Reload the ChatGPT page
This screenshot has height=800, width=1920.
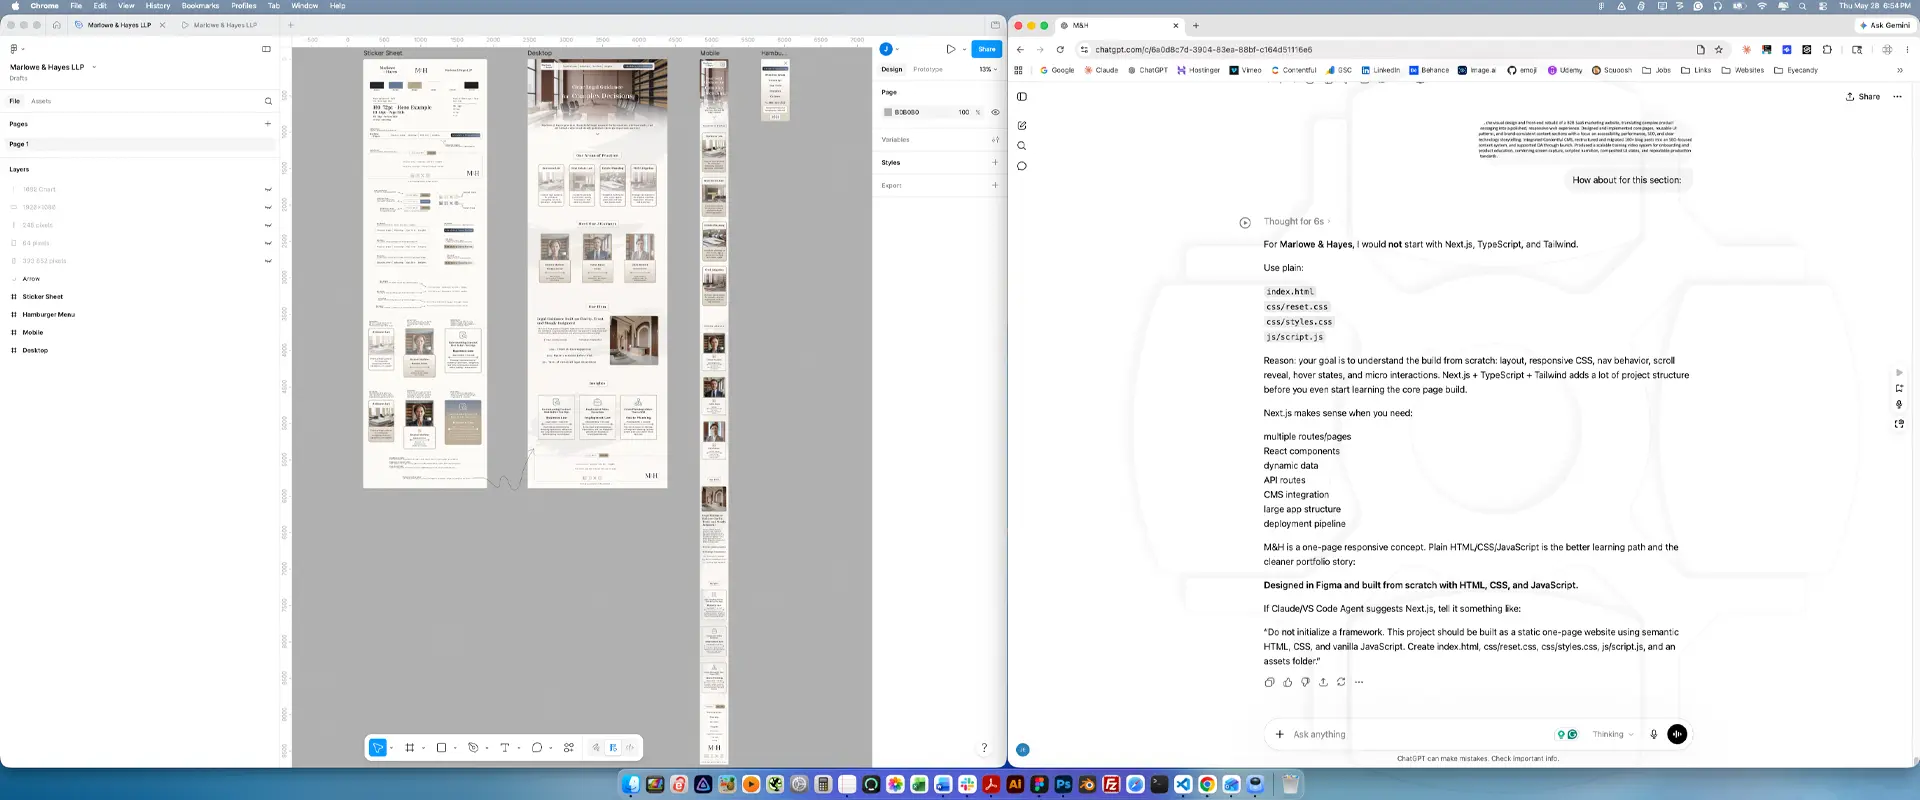click(1060, 49)
